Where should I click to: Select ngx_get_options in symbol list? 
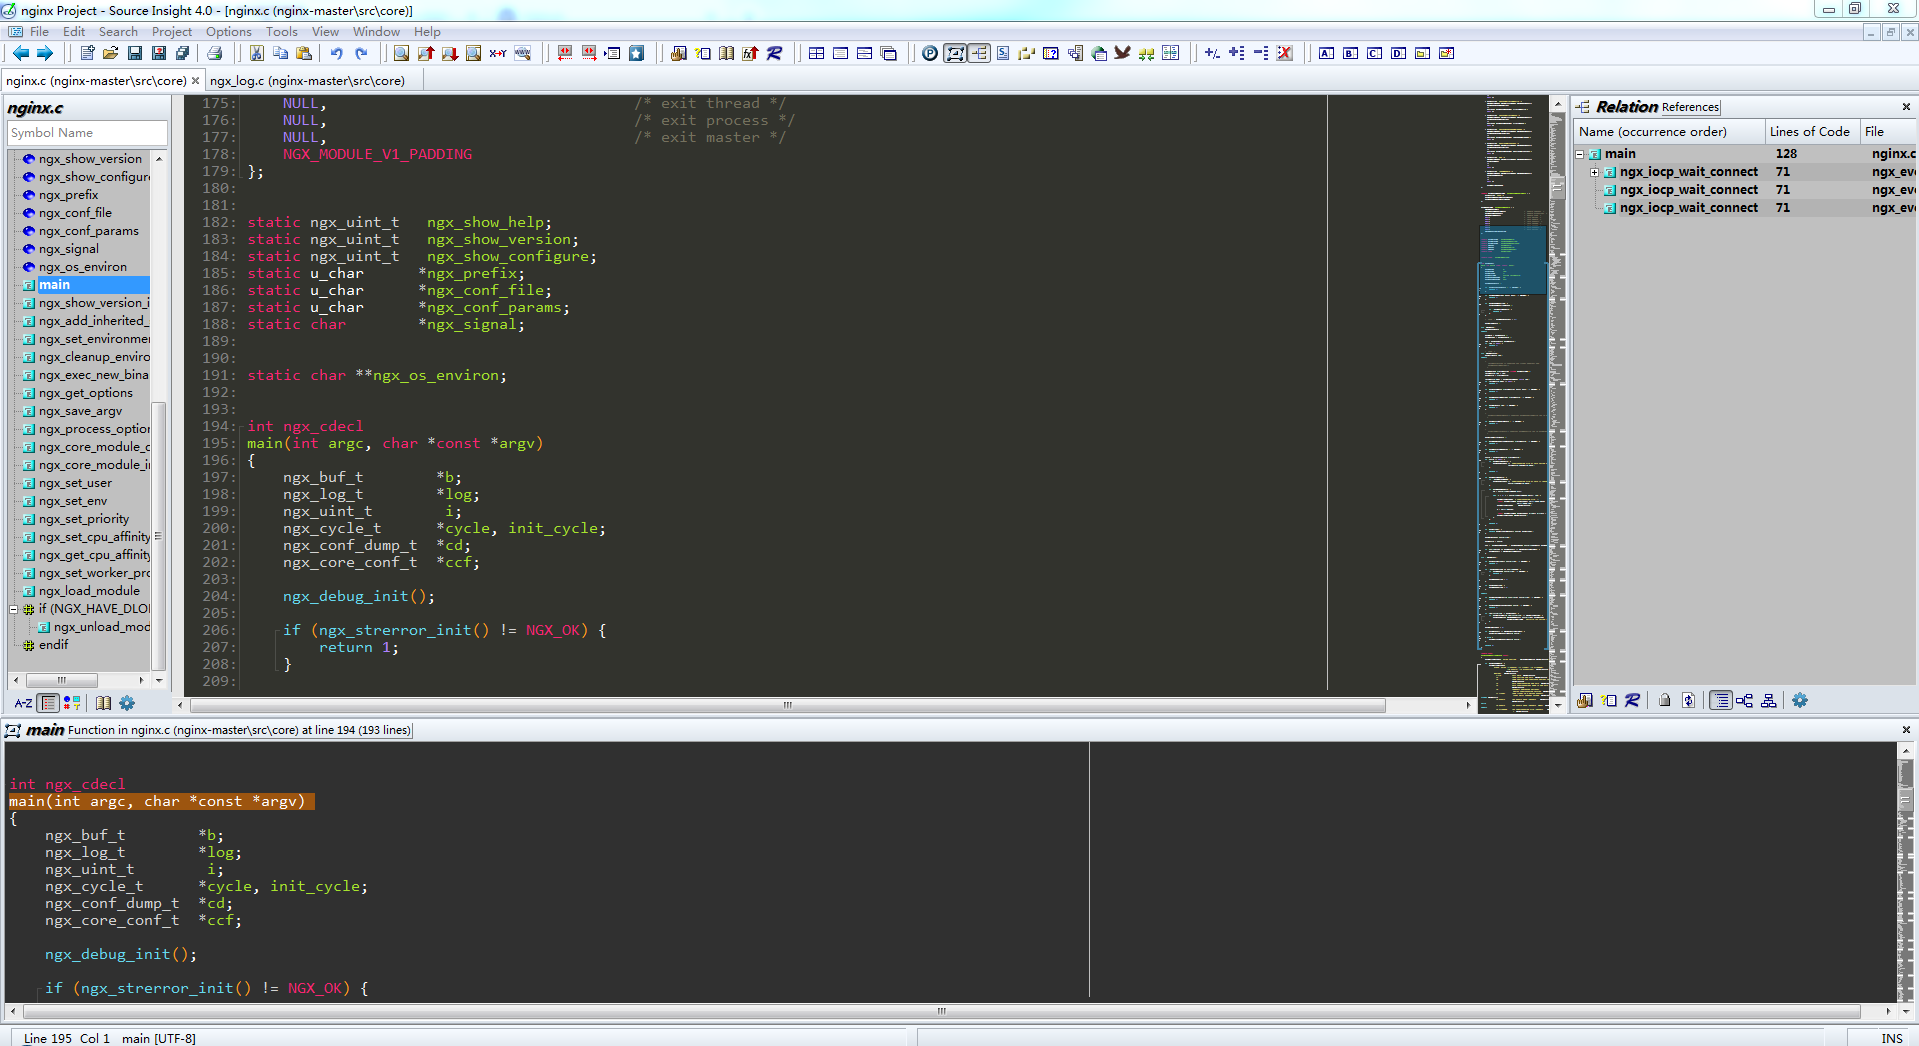point(85,393)
